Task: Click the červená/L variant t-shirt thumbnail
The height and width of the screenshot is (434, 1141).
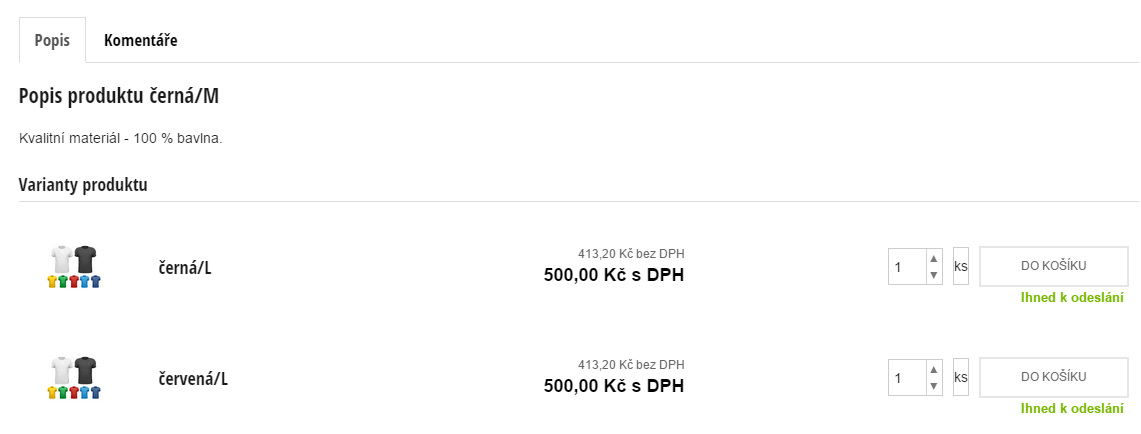Action: [74, 378]
